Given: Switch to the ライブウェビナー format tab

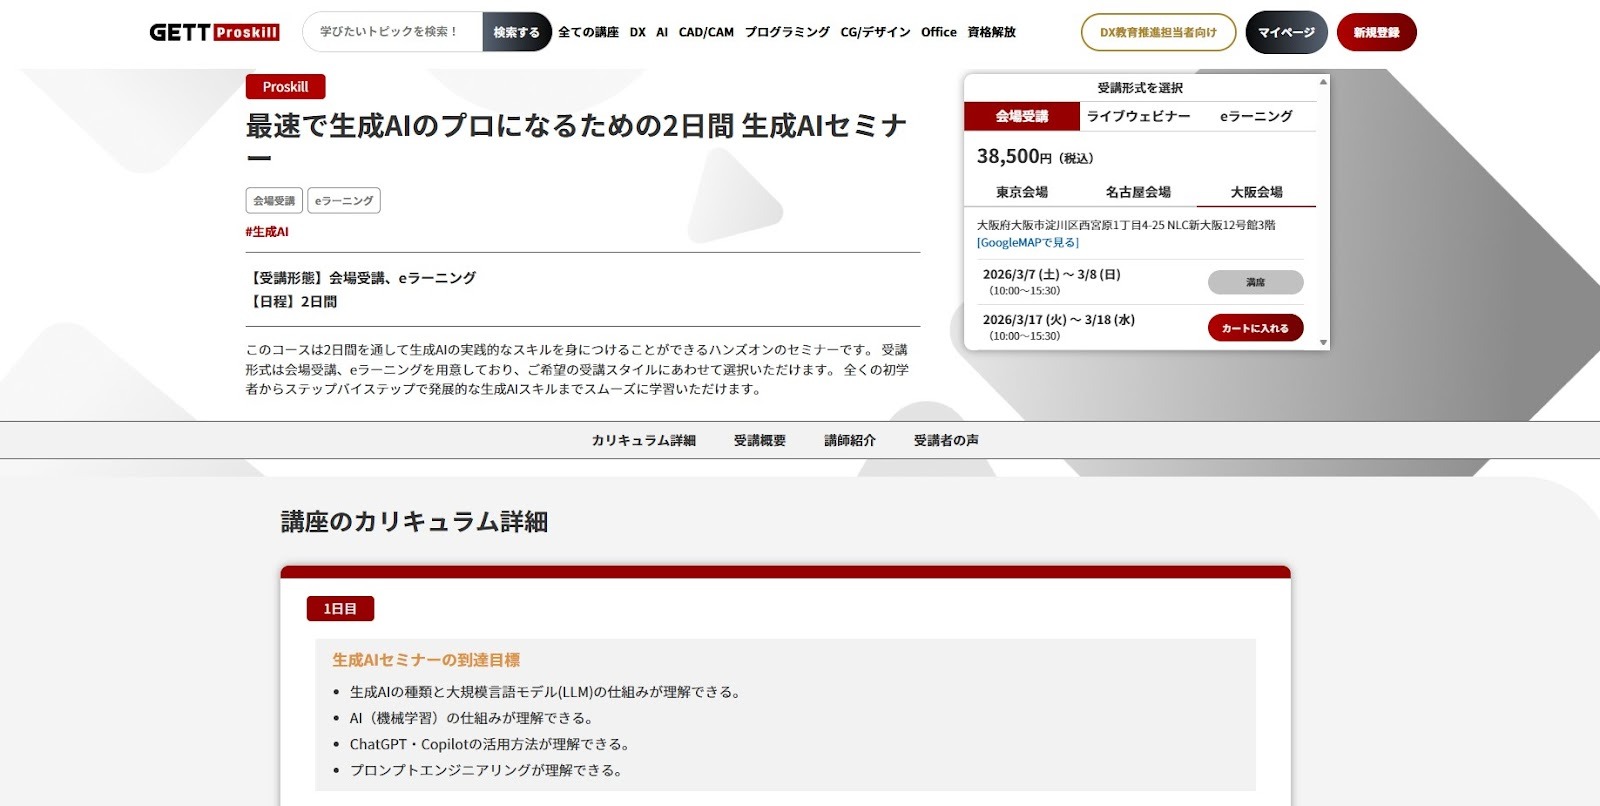Looking at the screenshot, I should click(x=1138, y=116).
